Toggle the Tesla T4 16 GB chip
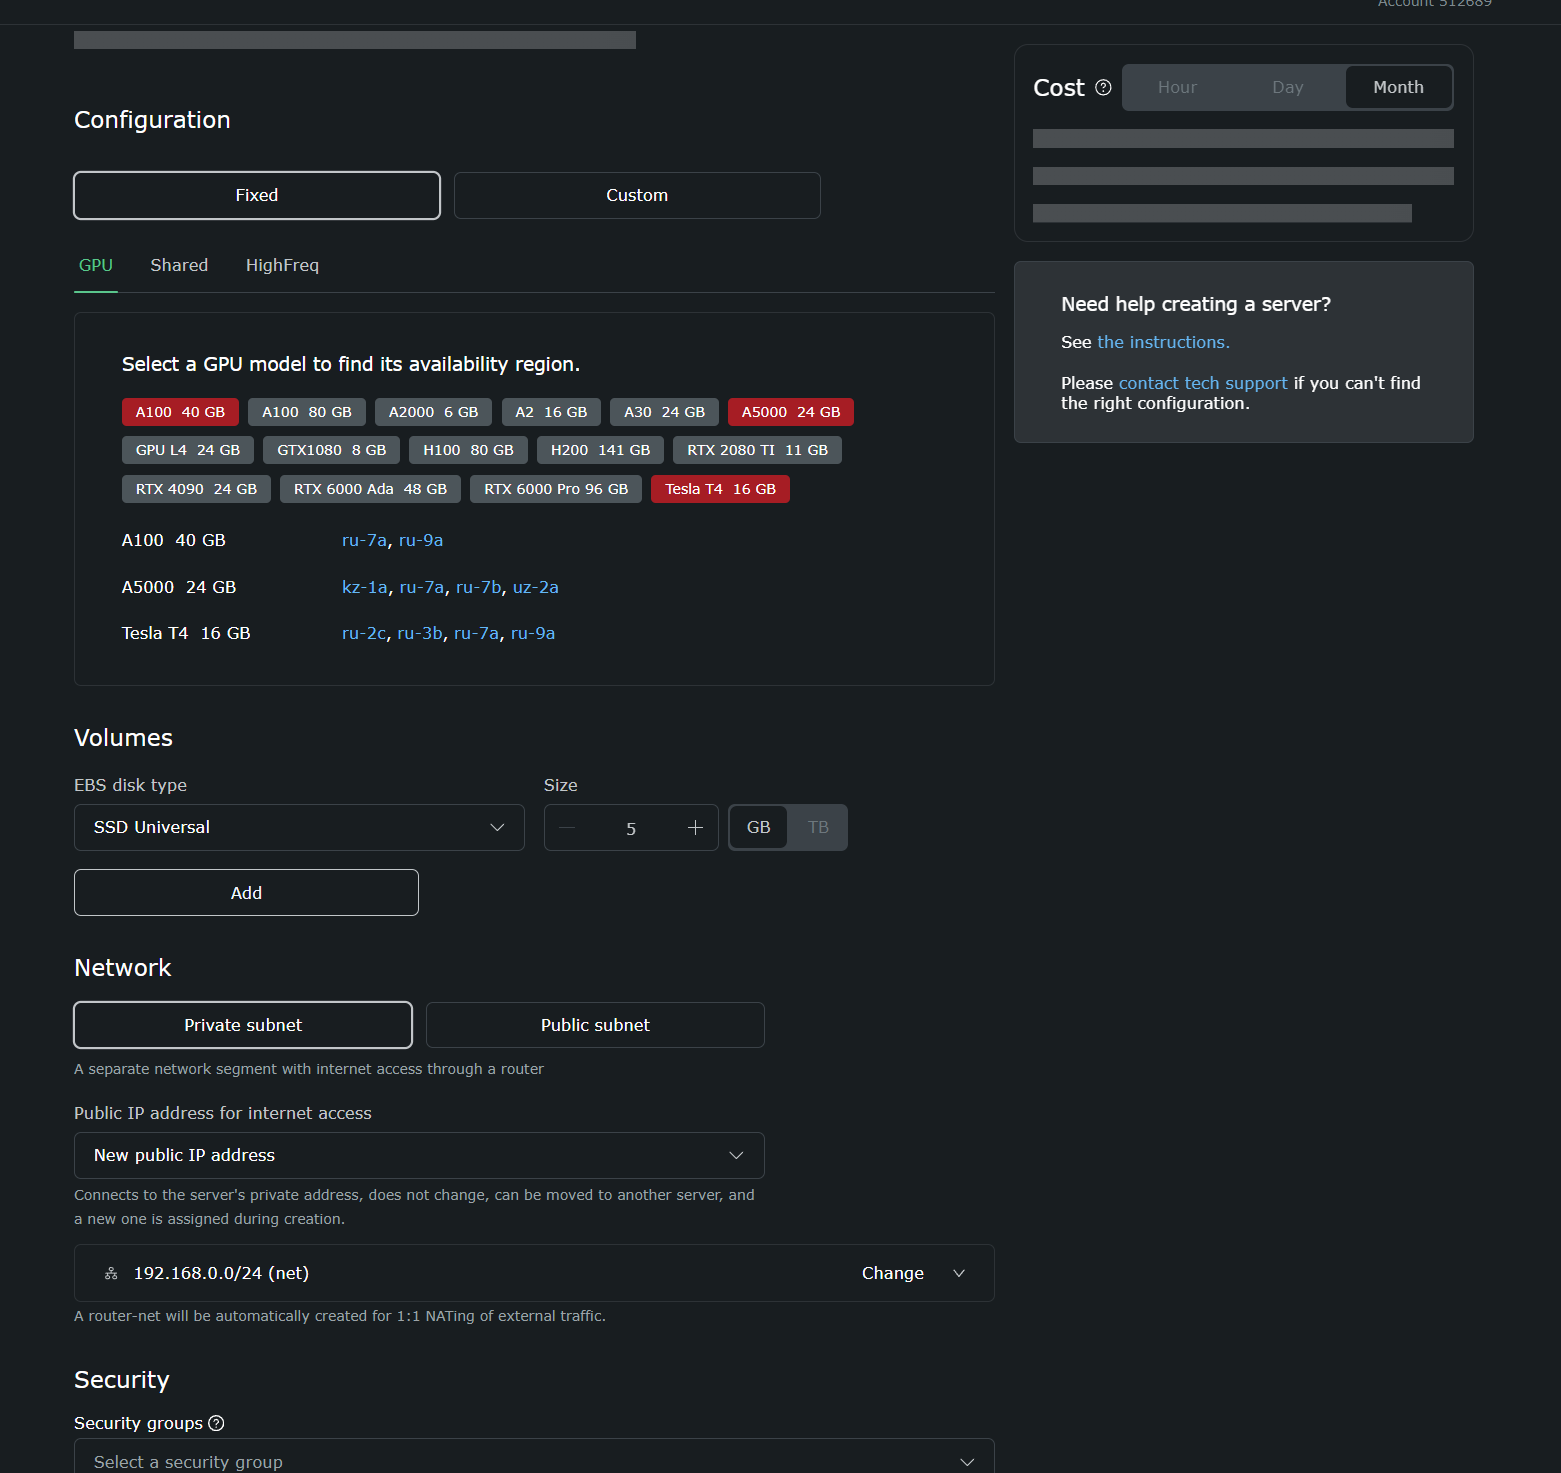The height and width of the screenshot is (1473, 1561). [x=720, y=489]
